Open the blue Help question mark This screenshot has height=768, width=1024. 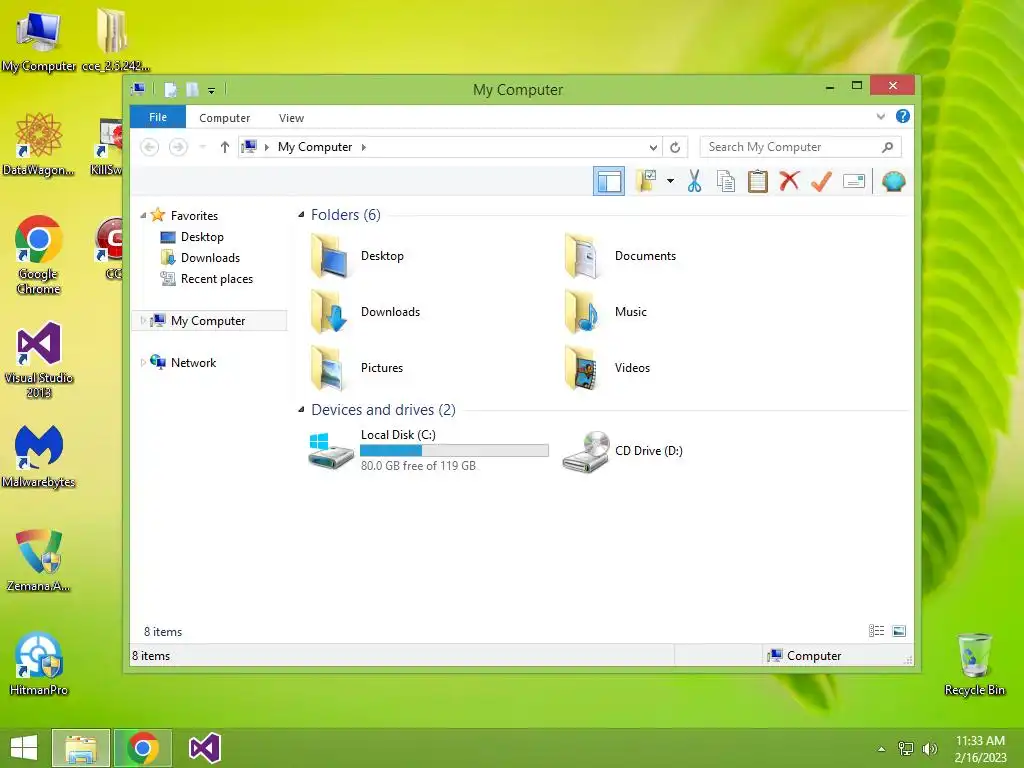coord(903,116)
